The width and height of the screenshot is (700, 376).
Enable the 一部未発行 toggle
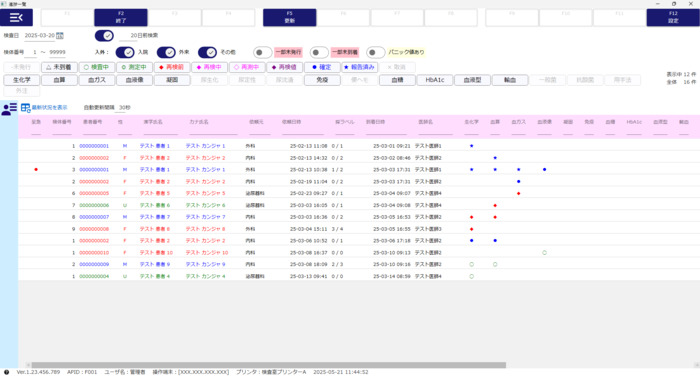262,52
